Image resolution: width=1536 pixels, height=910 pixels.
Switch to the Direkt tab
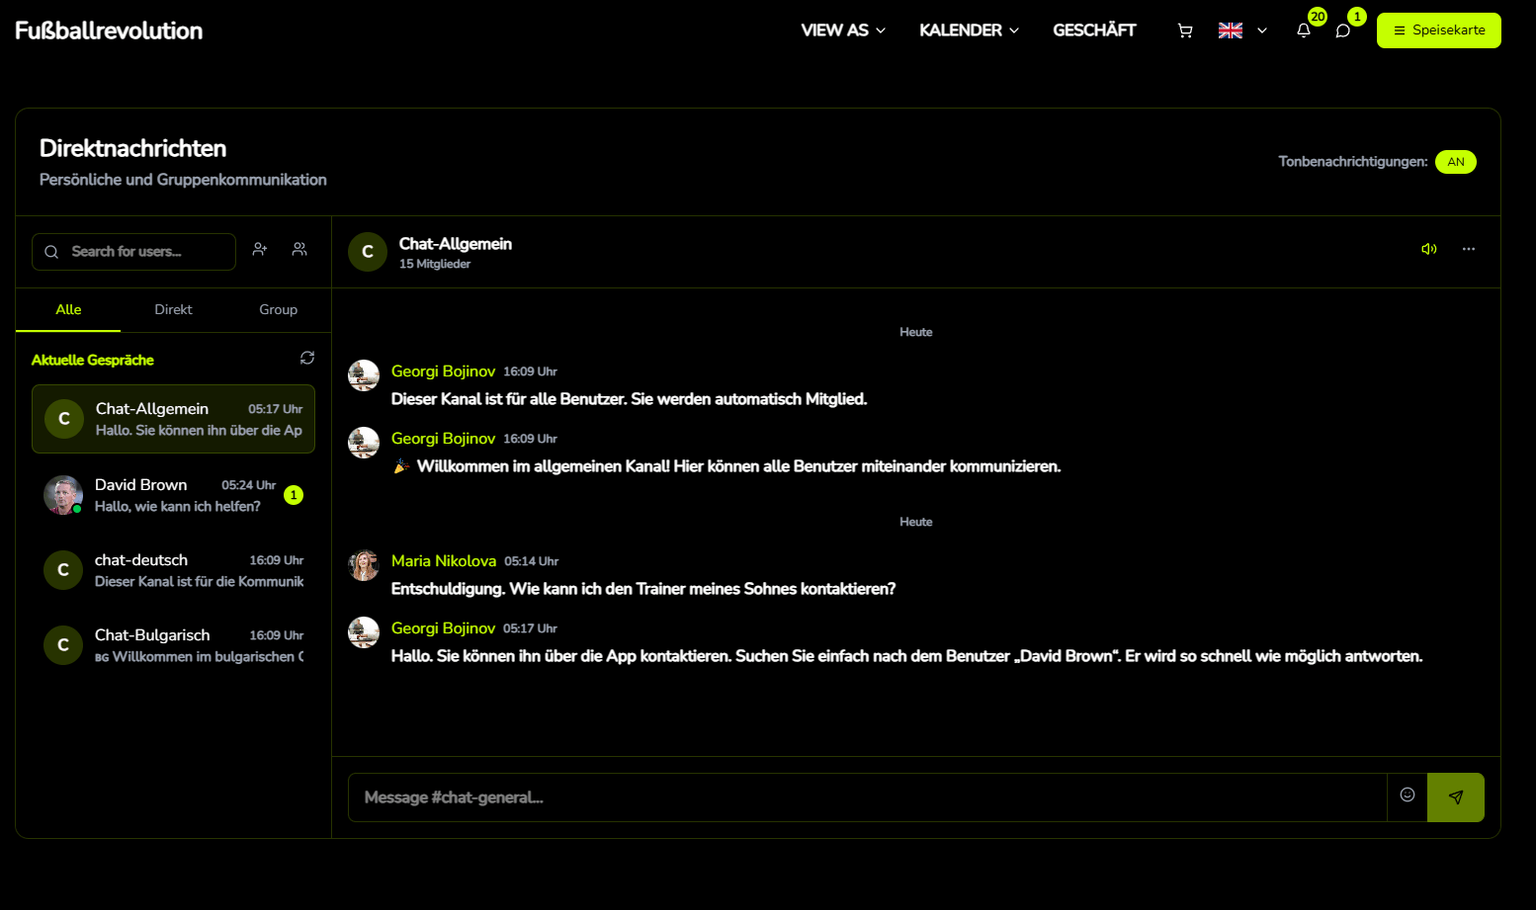[173, 310]
